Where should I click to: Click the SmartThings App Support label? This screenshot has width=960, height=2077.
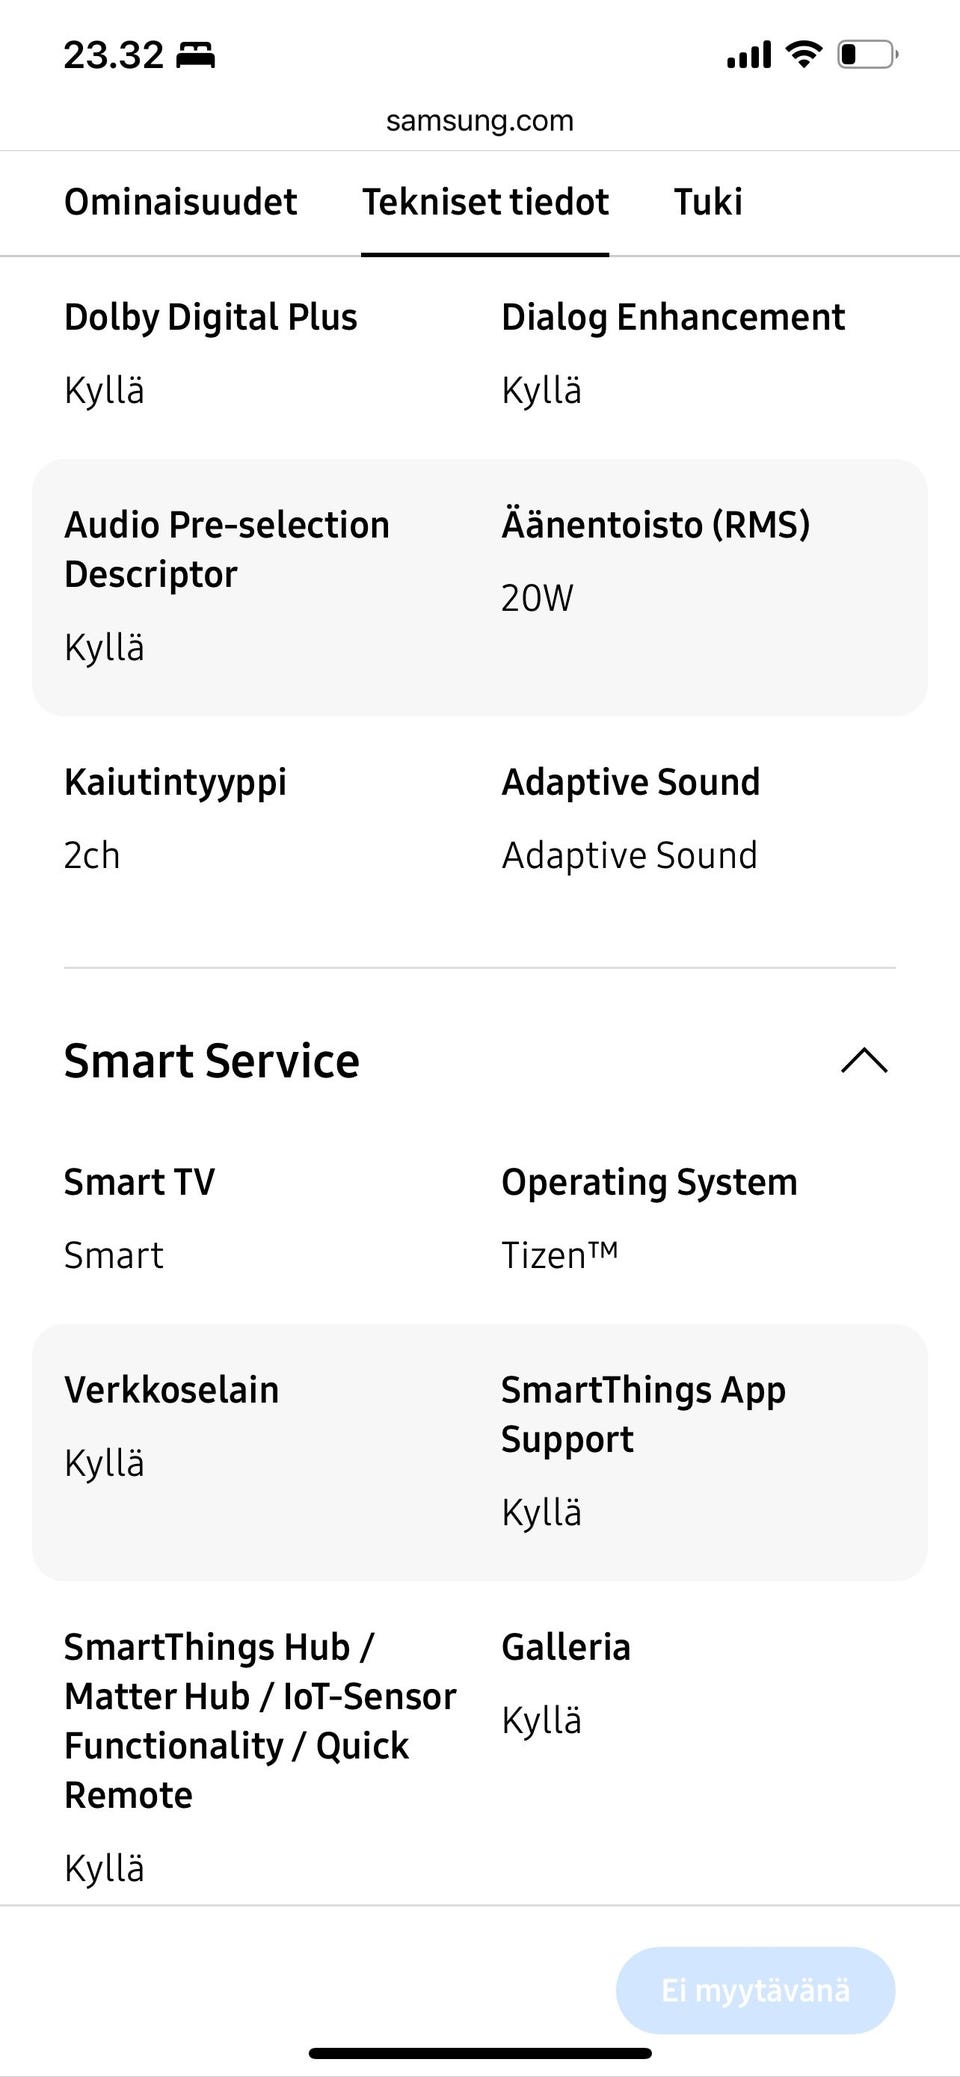click(643, 1414)
